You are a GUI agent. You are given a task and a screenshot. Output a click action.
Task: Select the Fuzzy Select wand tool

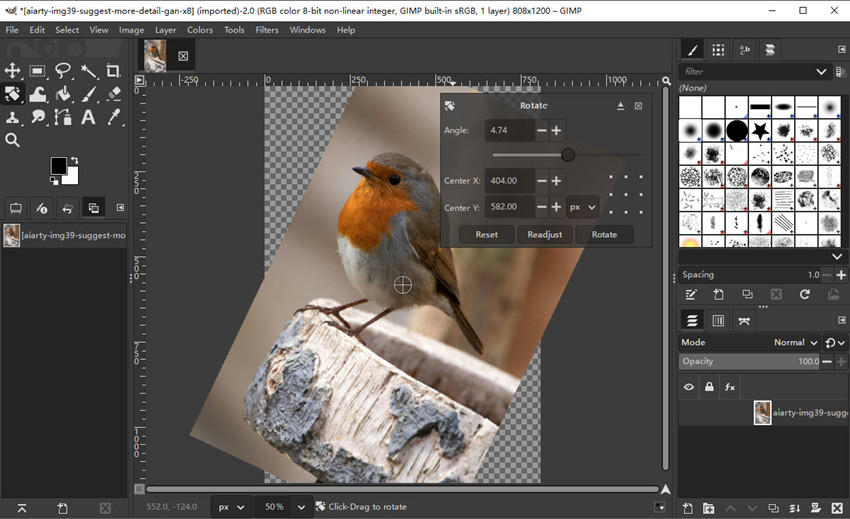click(x=88, y=71)
